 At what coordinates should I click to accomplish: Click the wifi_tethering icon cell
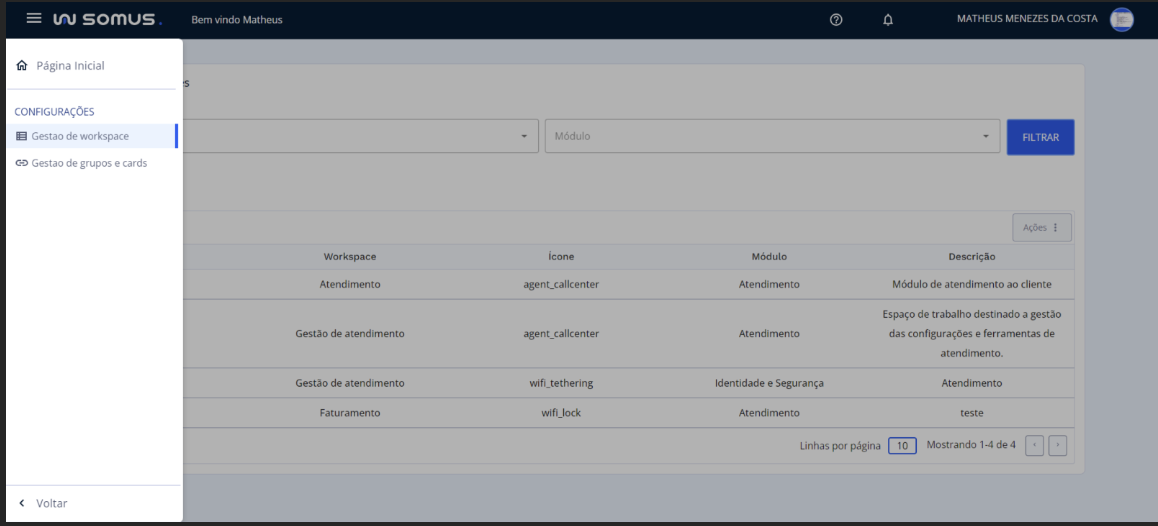[x=561, y=383]
